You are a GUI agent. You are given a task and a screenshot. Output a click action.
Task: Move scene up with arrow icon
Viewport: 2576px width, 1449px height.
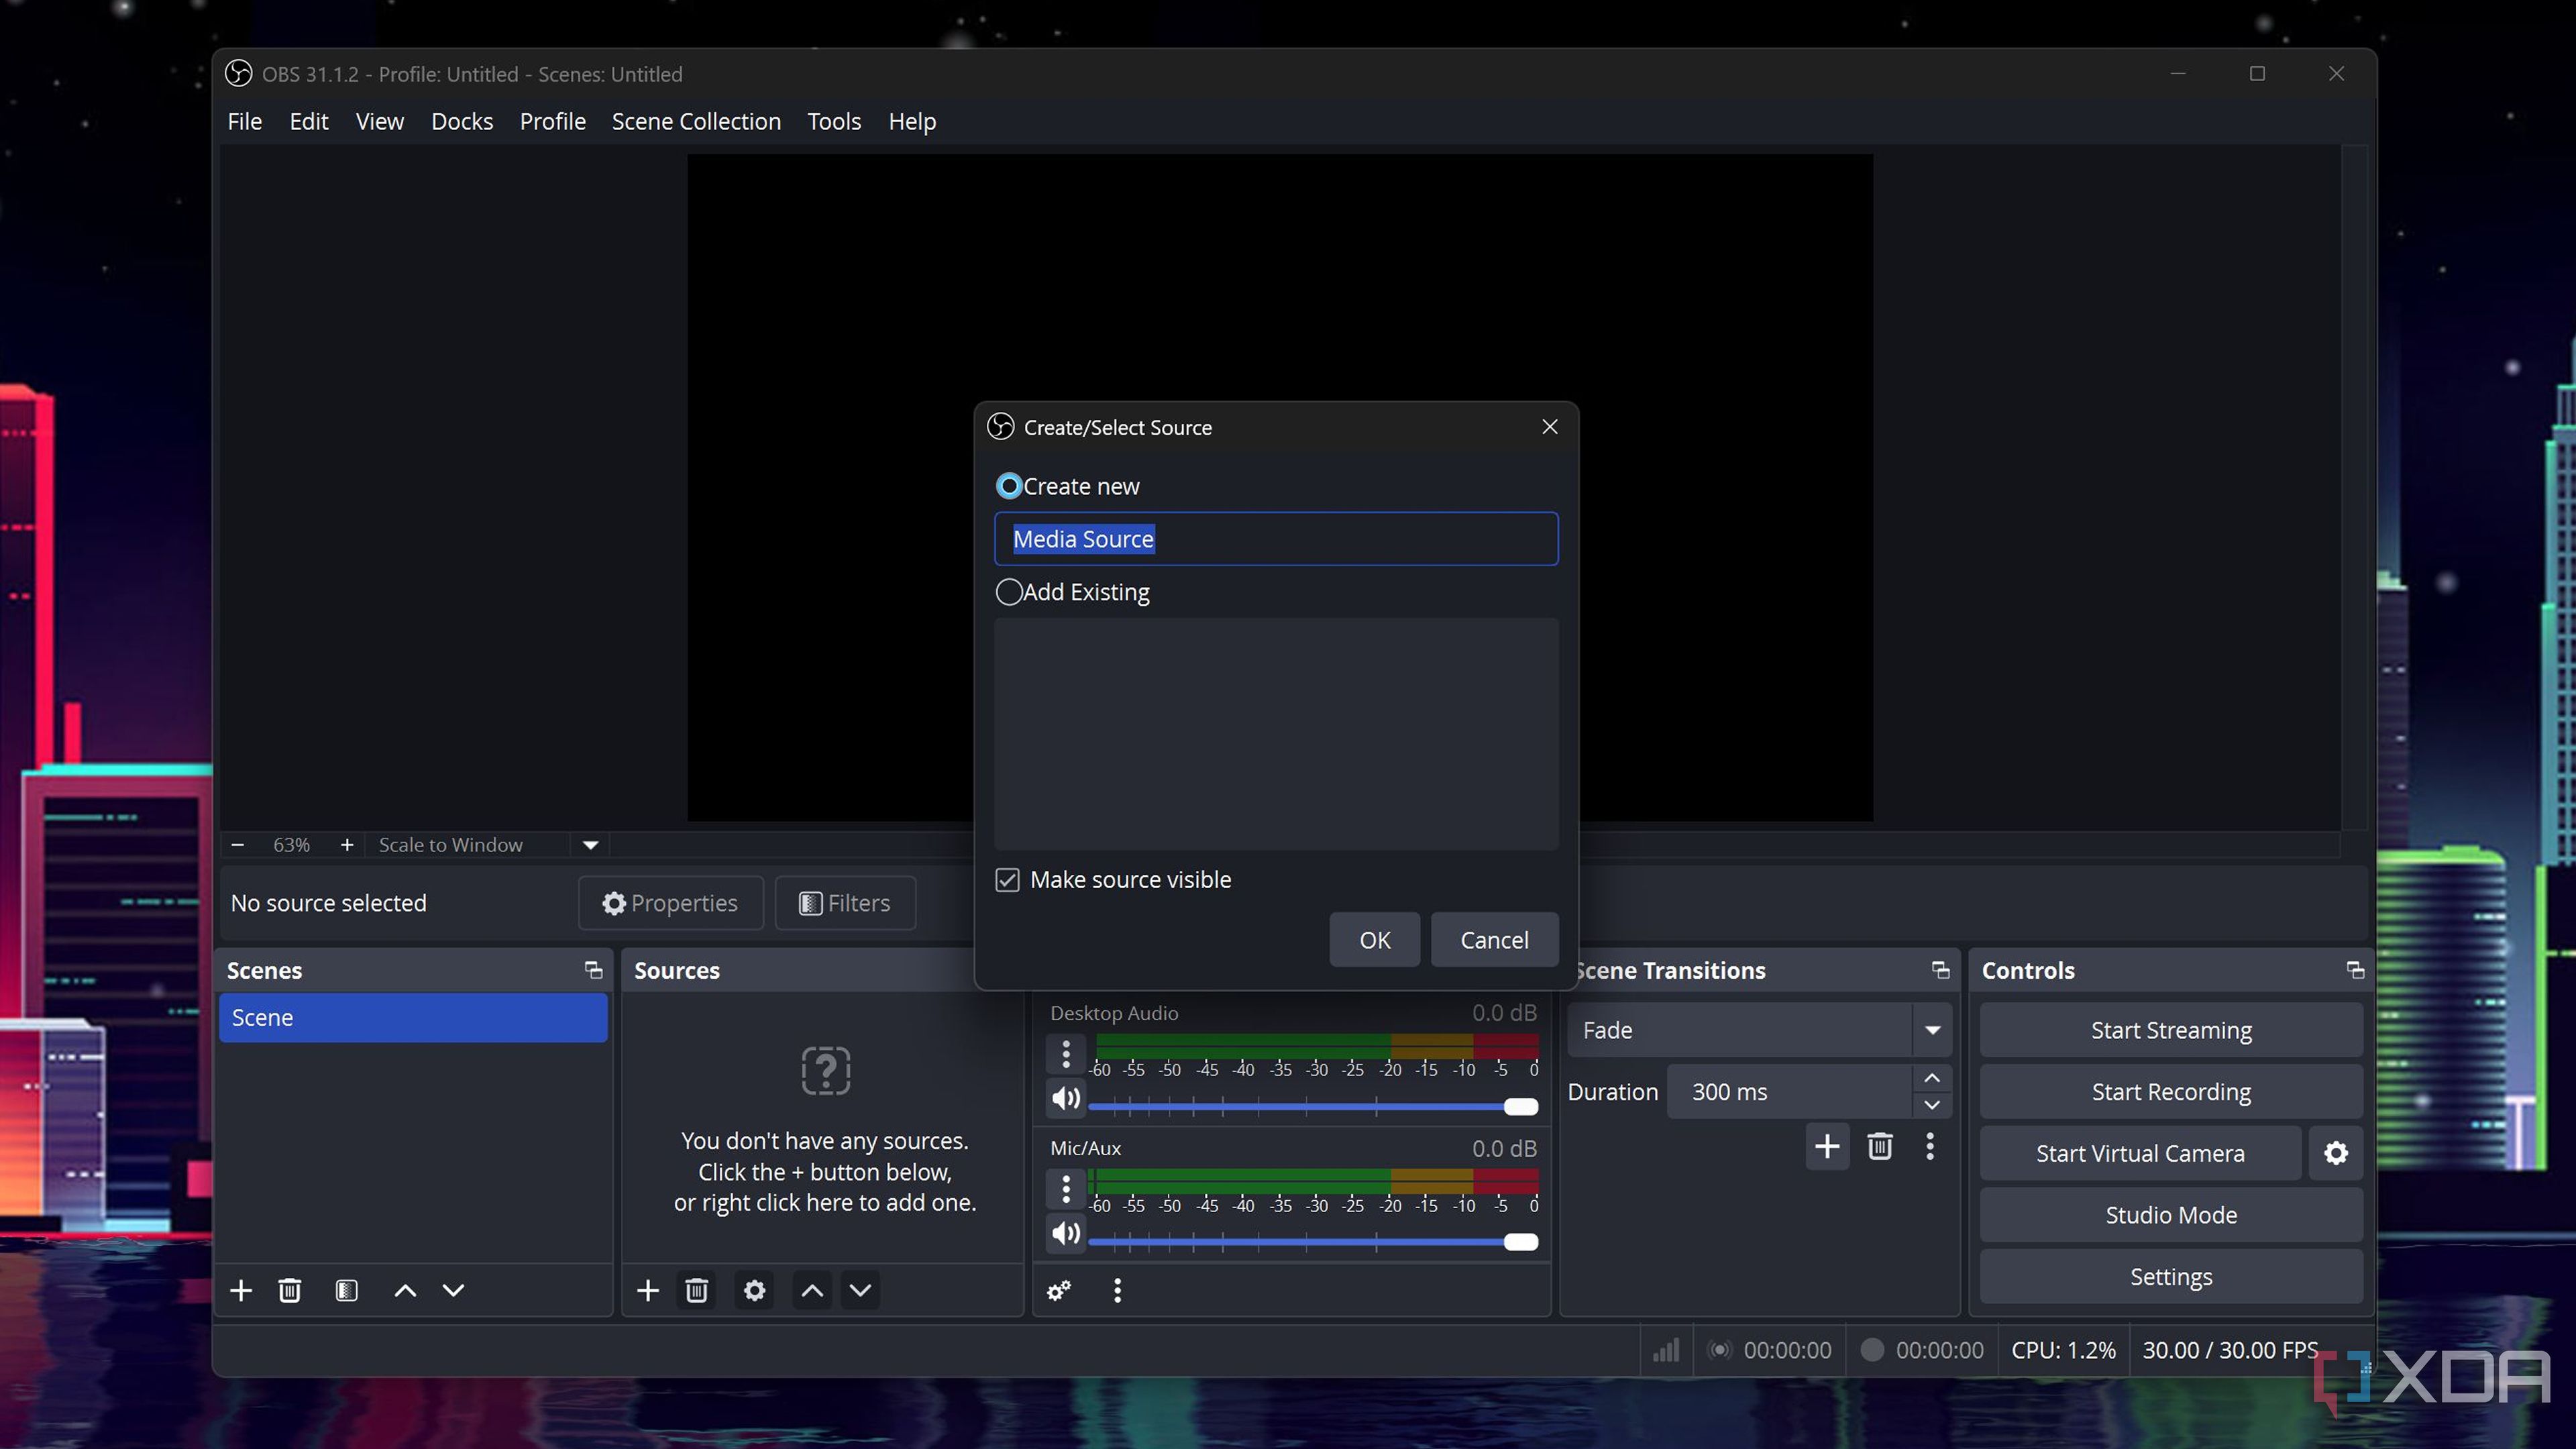405,1290
